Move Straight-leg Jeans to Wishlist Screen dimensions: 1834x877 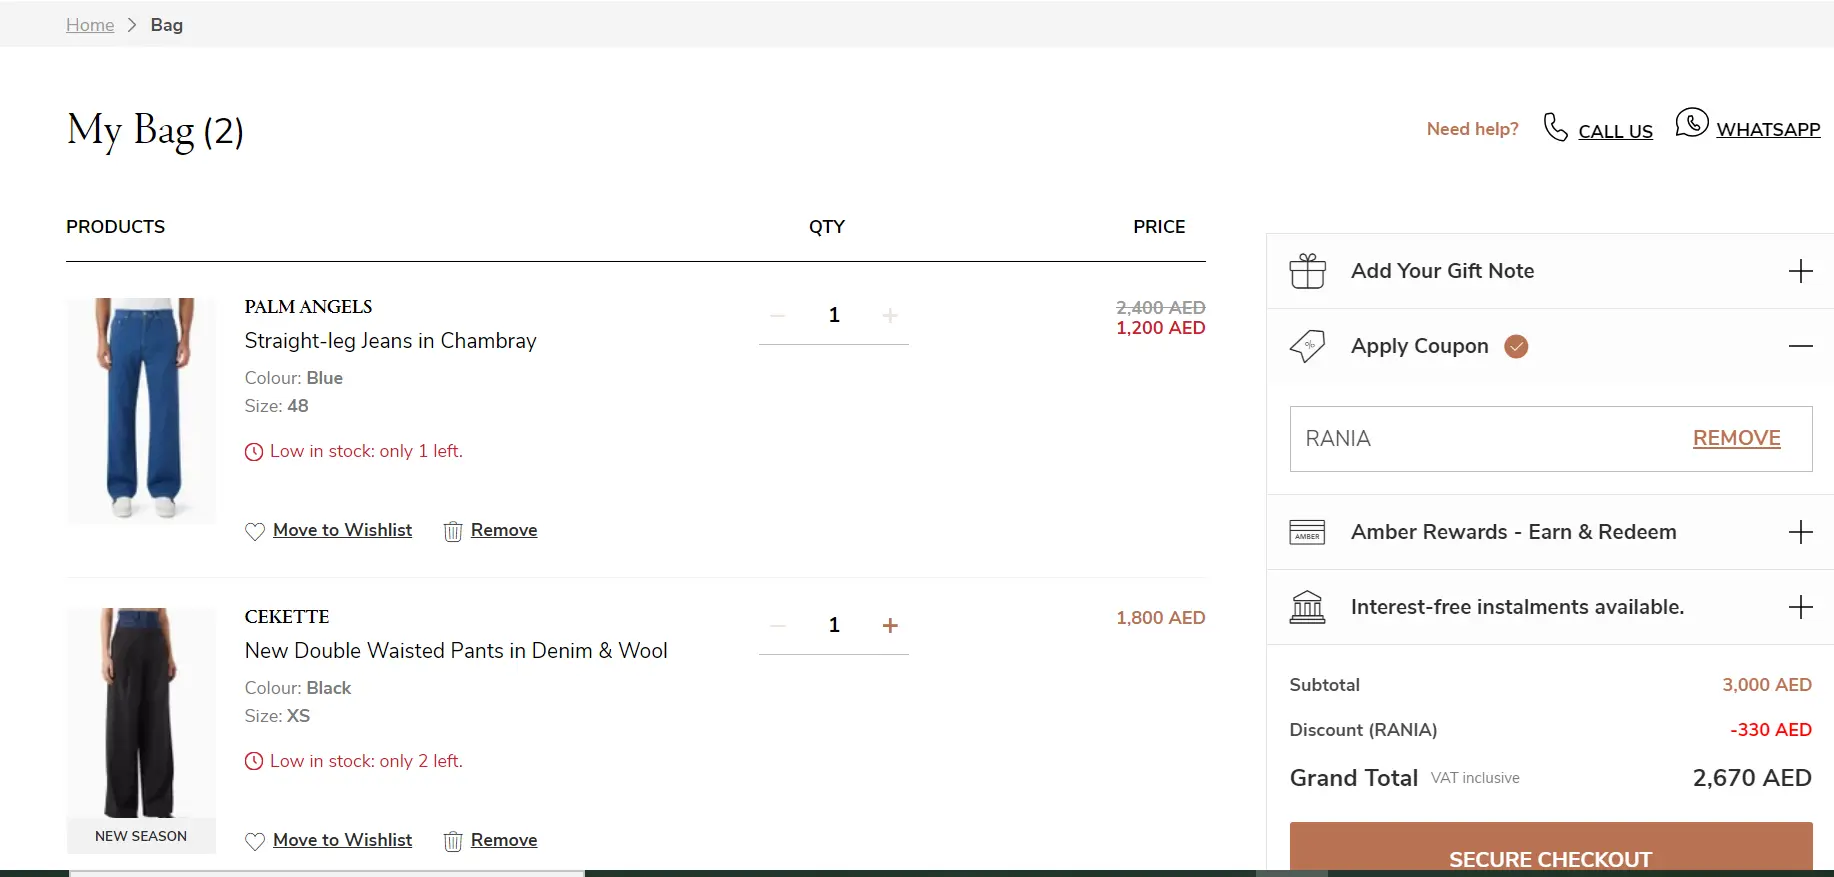click(342, 530)
